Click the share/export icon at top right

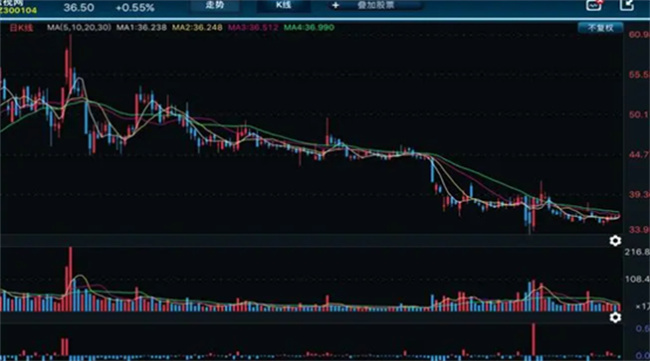click(x=626, y=5)
